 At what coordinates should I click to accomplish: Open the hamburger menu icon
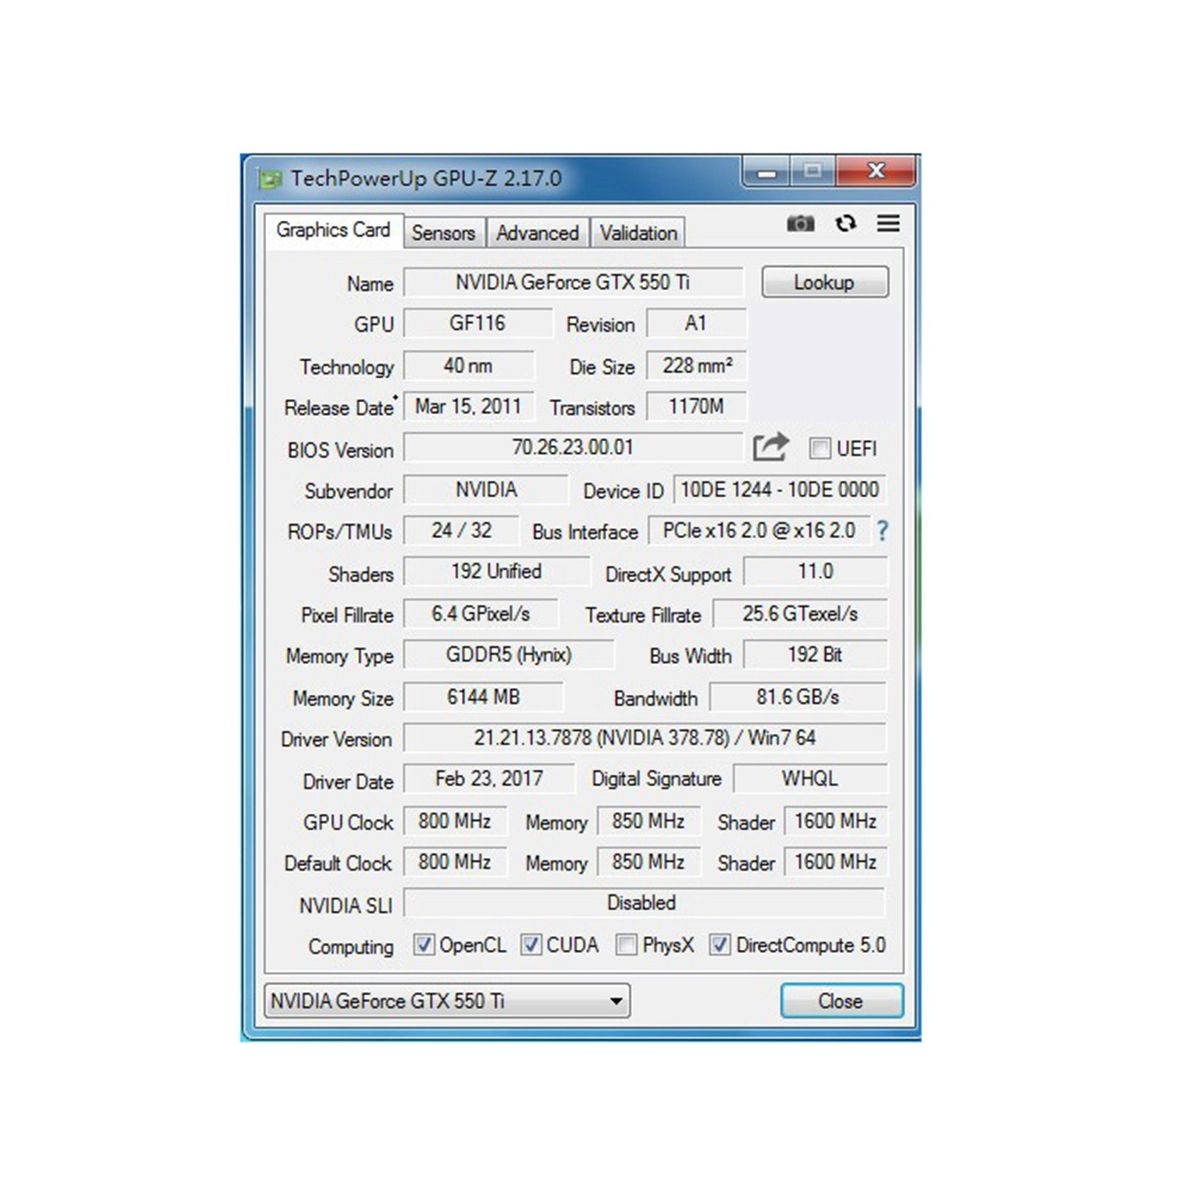(x=888, y=223)
